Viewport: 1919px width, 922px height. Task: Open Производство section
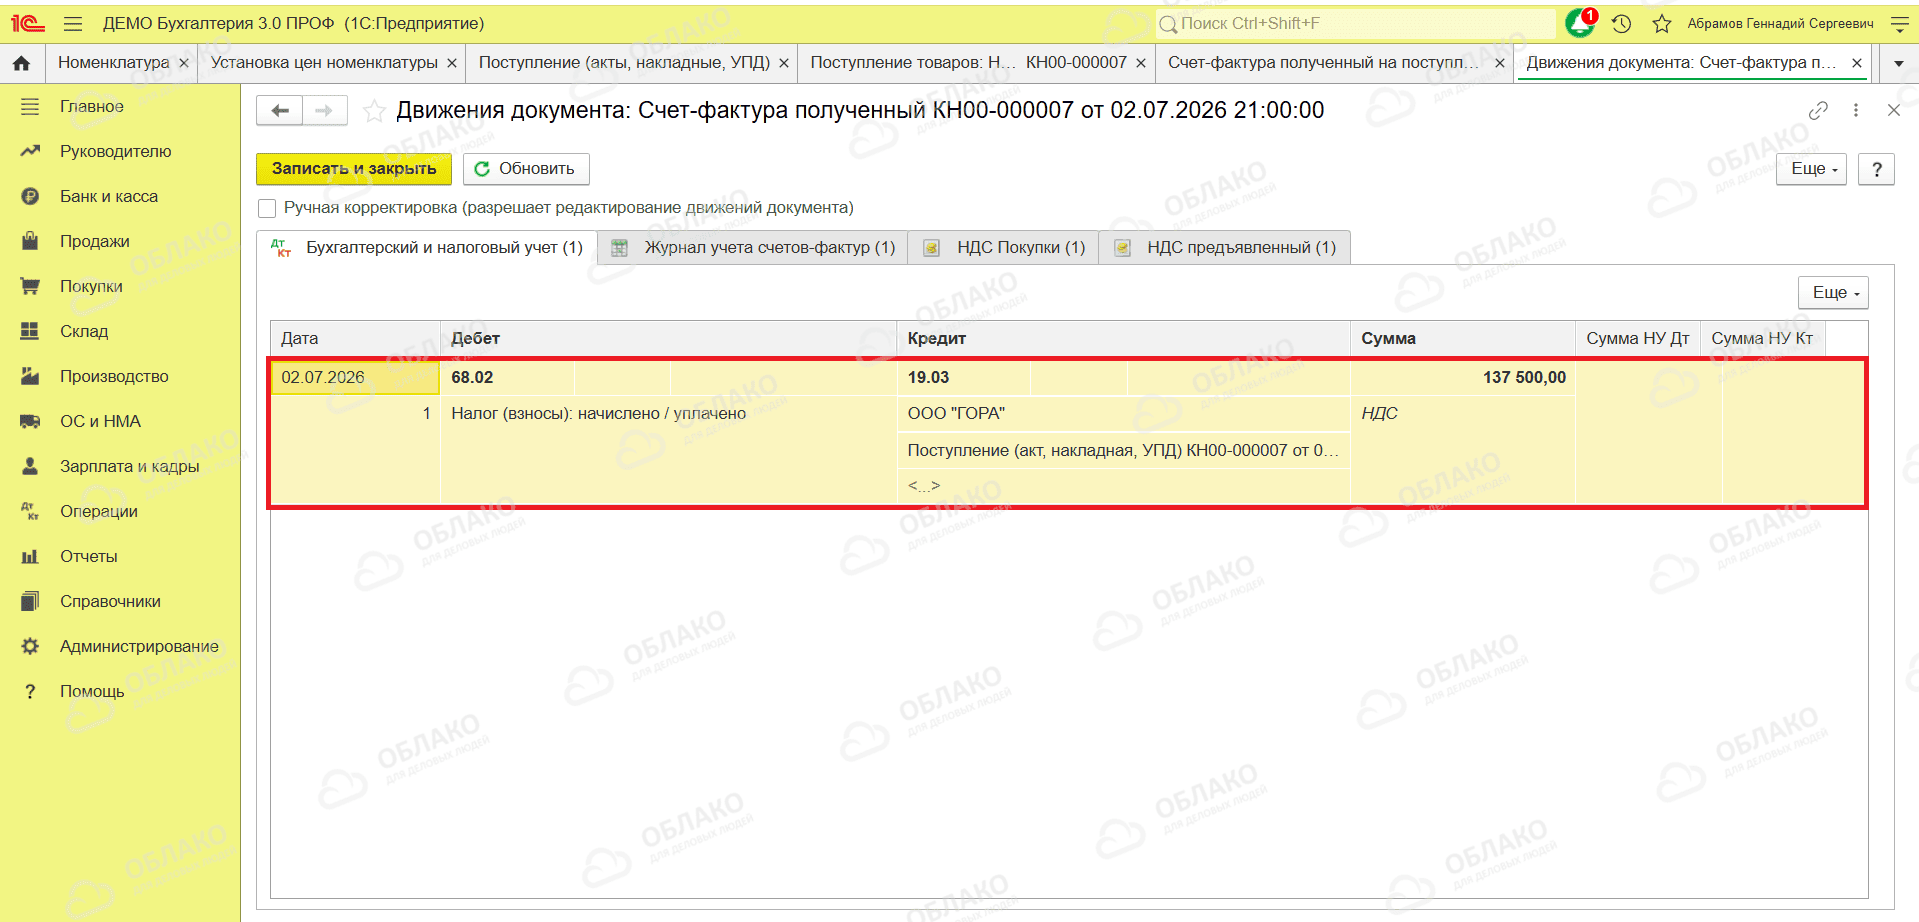click(x=114, y=376)
